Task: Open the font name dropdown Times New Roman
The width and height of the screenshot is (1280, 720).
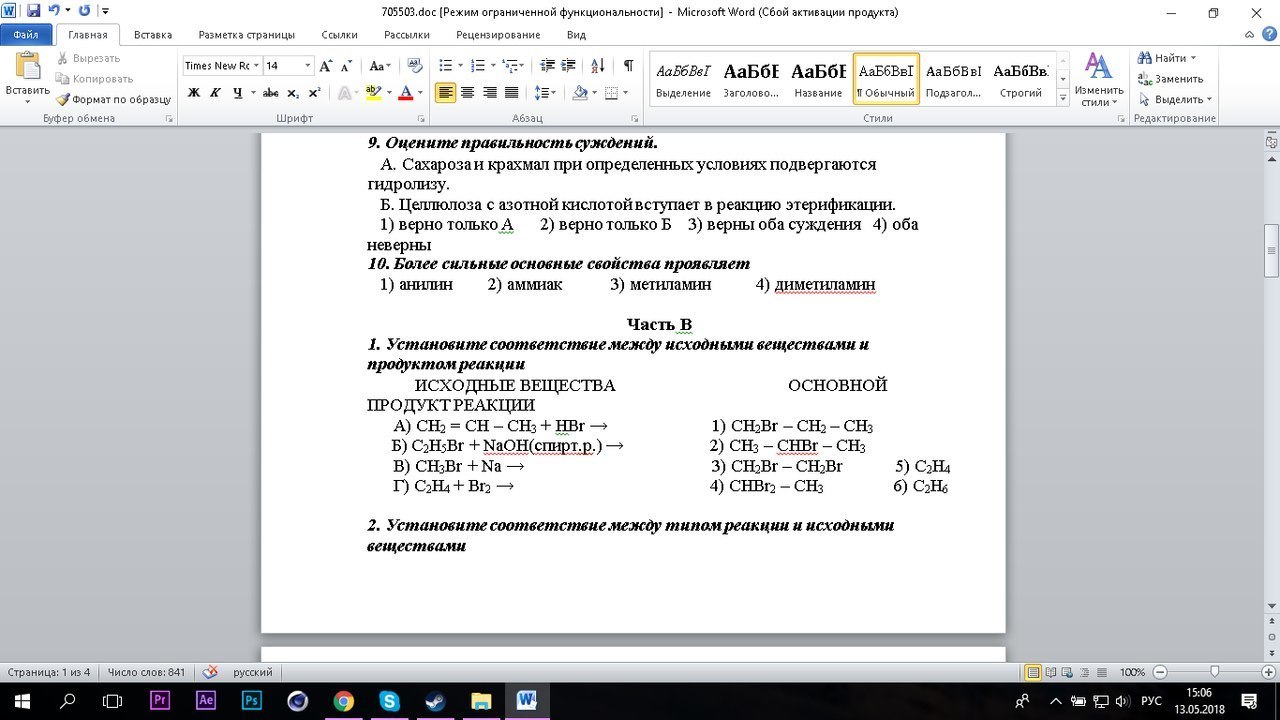Action: tap(256, 66)
